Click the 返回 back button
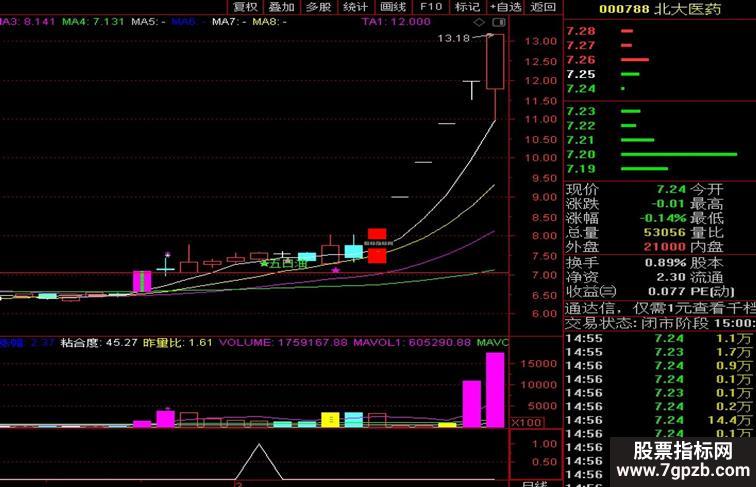The height and width of the screenshot is (487, 756). pyautogui.click(x=543, y=7)
